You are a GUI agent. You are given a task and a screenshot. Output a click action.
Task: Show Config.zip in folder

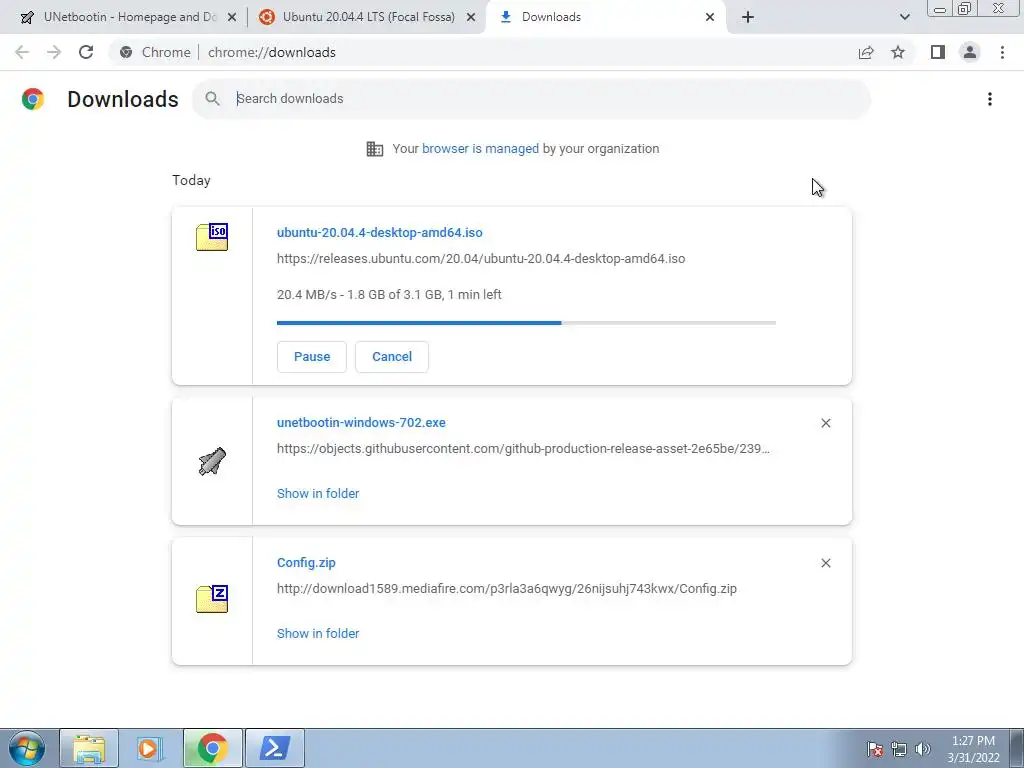click(x=318, y=633)
